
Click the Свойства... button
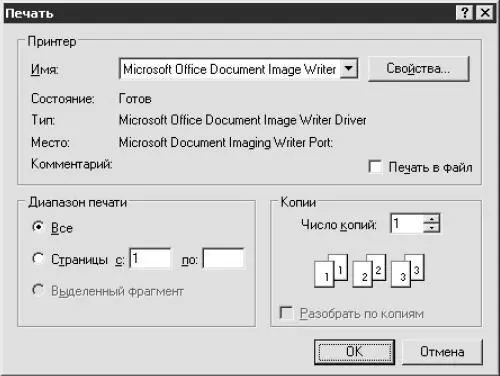pyautogui.click(x=418, y=69)
